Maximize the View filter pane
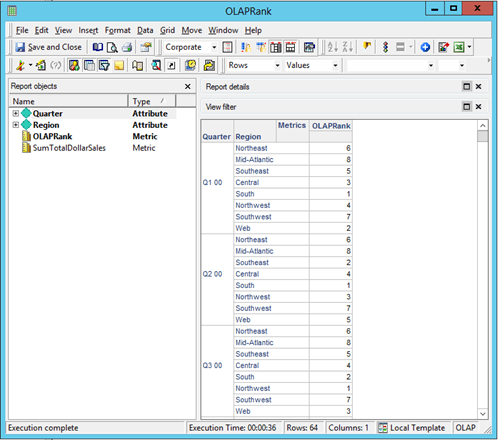The width and height of the screenshot is (498, 440). pyautogui.click(x=467, y=107)
